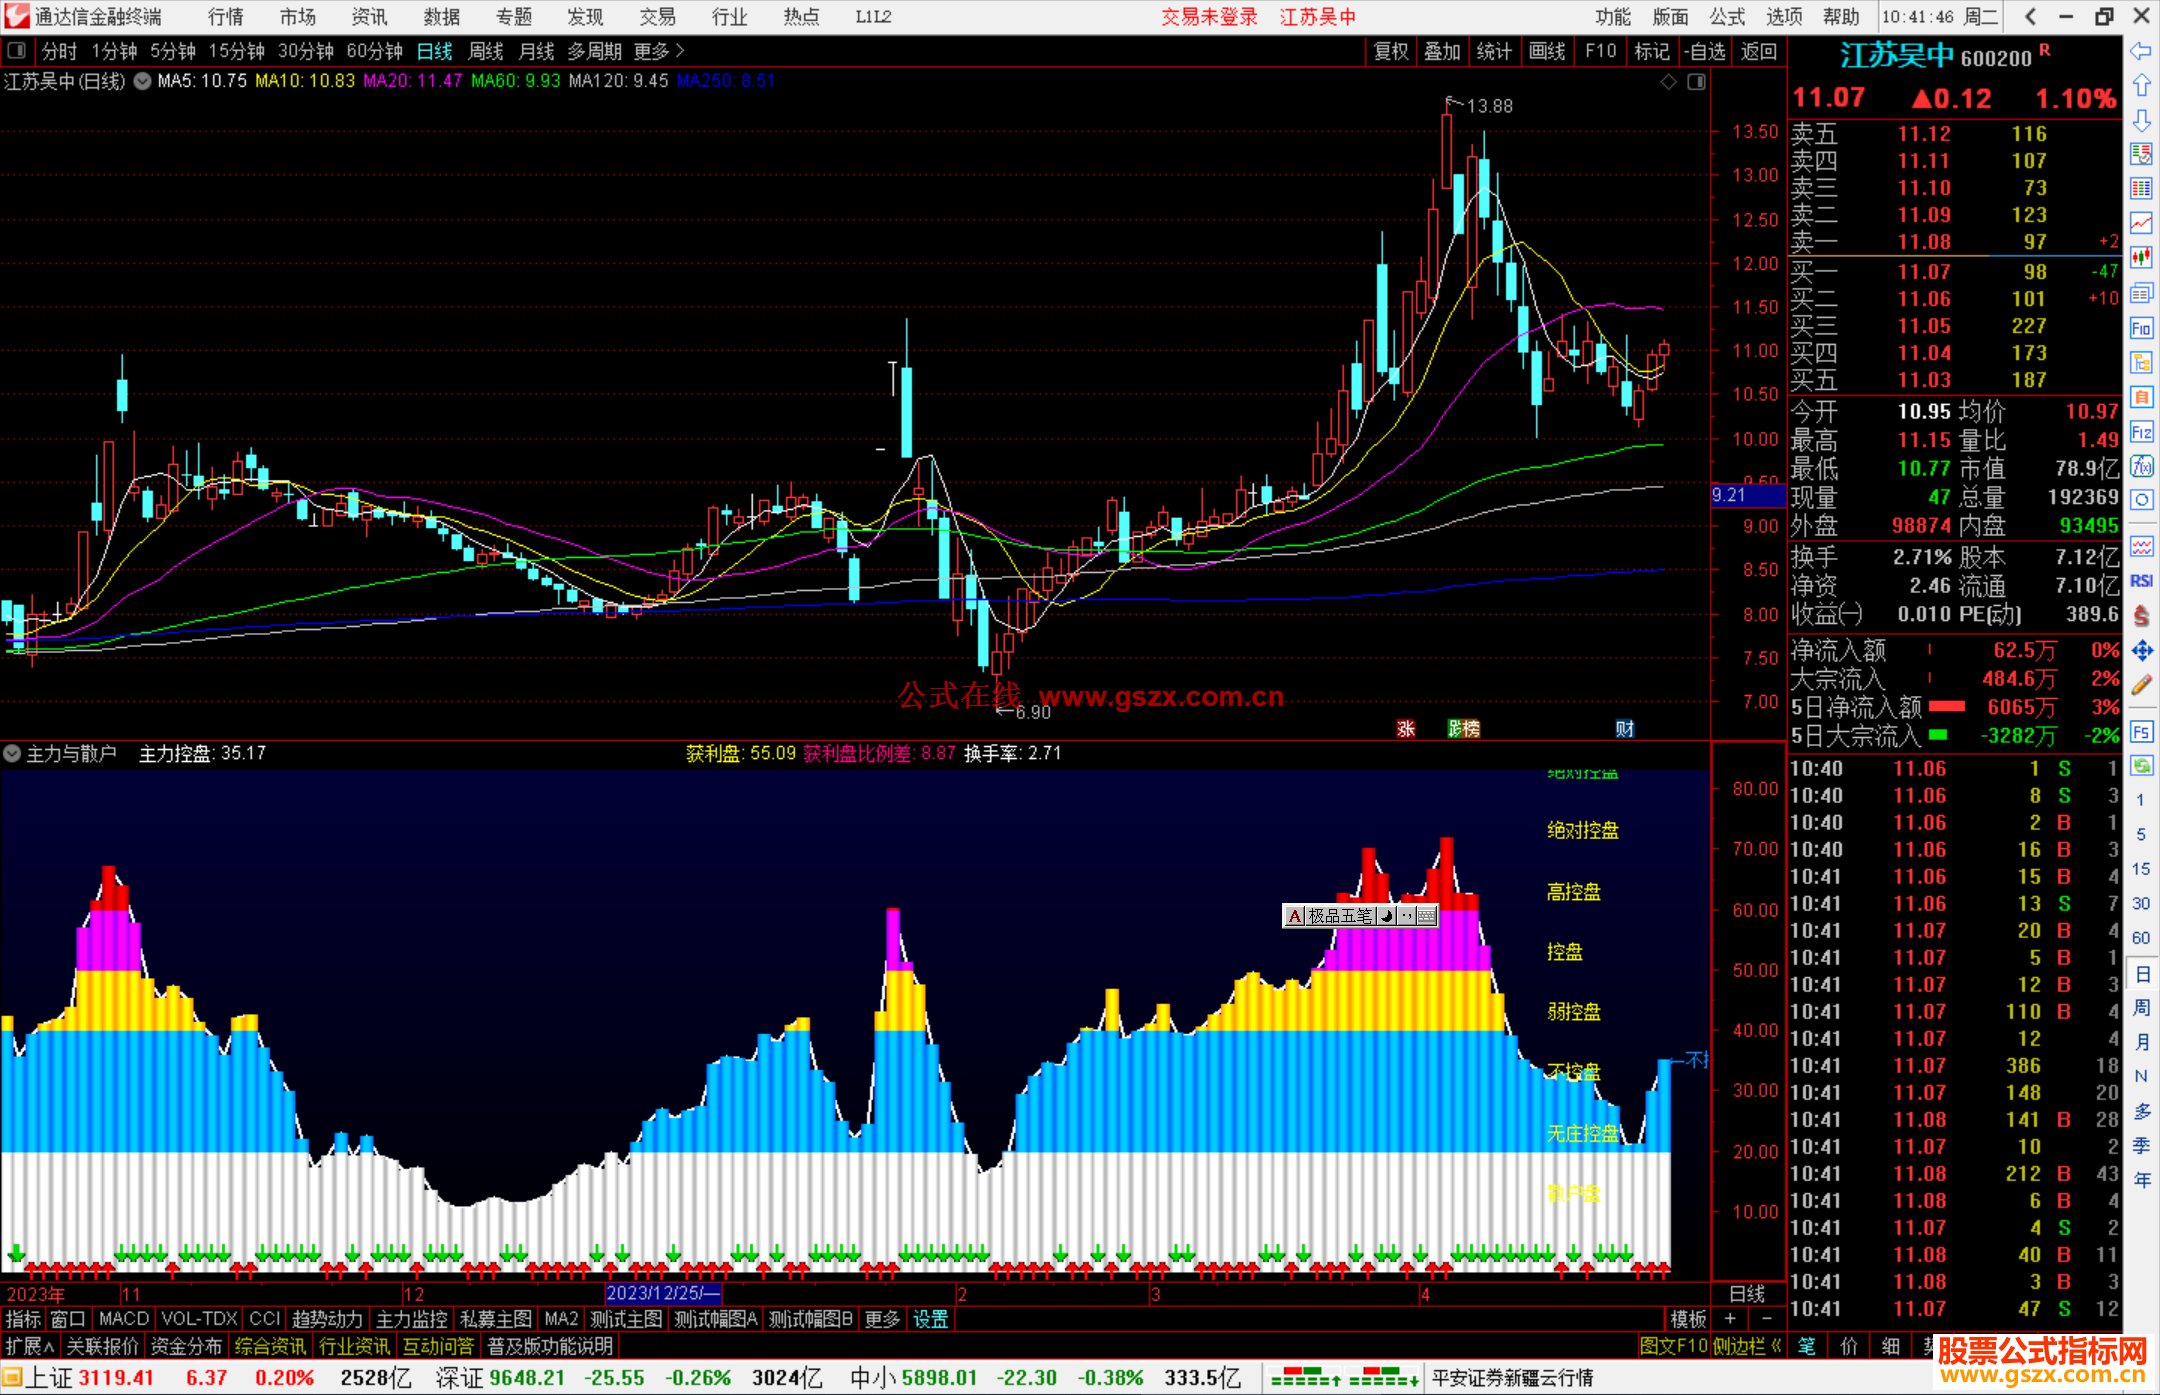The height and width of the screenshot is (1395, 2160).
Task: Click the blue left arrow back icon
Action: pyautogui.click(x=2141, y=51)
